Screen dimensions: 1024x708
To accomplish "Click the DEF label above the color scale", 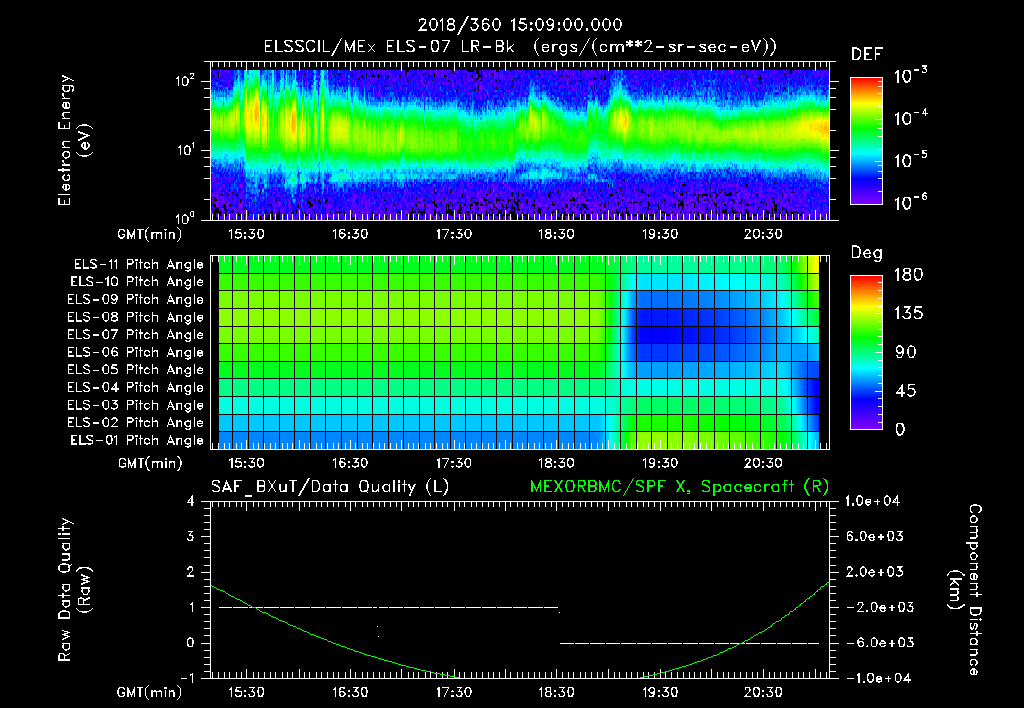I will pos(866,55).
